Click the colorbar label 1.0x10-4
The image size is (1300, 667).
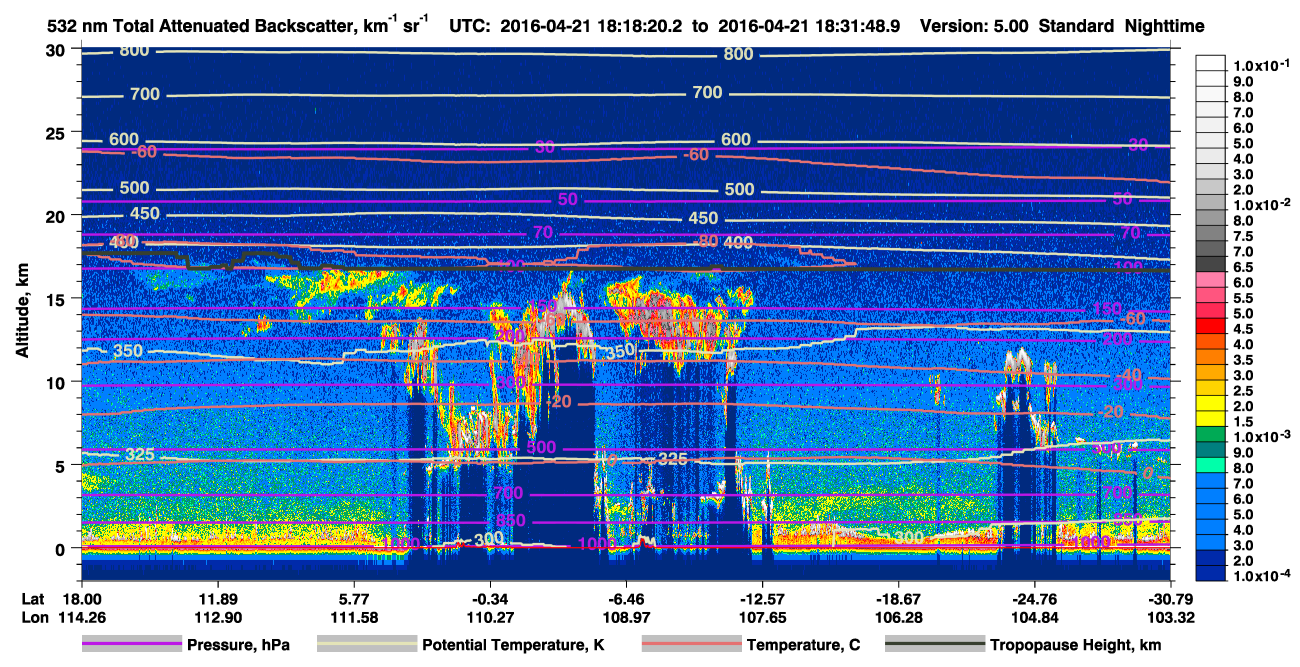pos(1264,574)
